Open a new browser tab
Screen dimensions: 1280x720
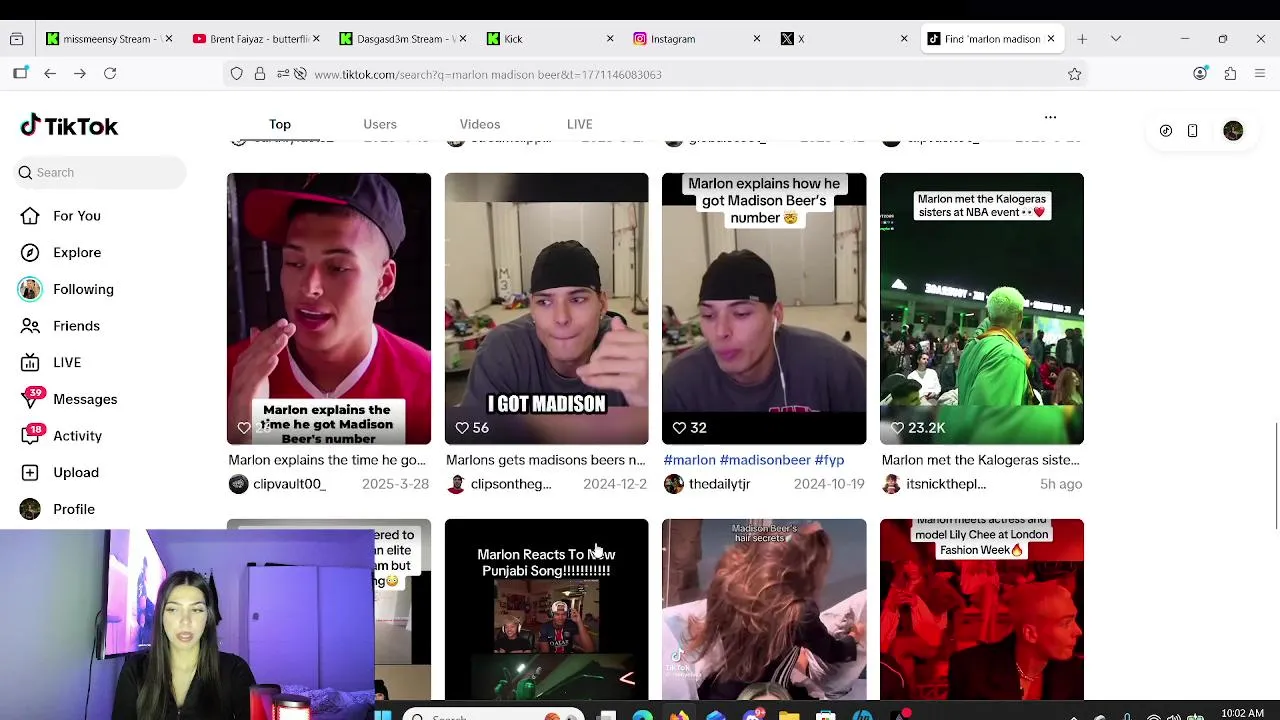(x=1082, y=38)
